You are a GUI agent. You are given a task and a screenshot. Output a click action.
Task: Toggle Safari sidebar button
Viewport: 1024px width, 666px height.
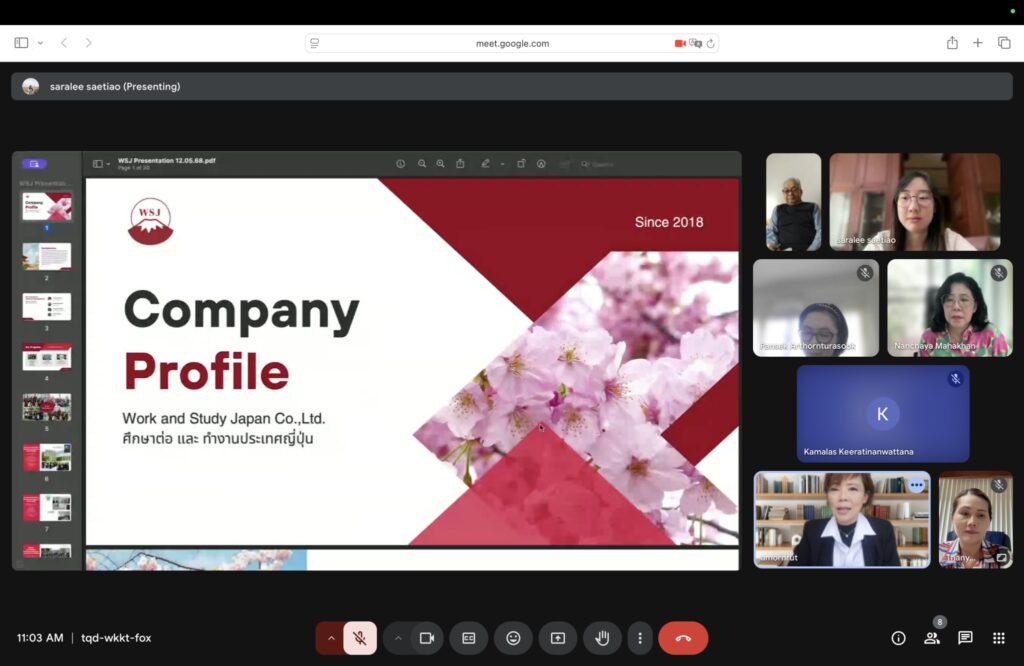click(x=21, y=43)
